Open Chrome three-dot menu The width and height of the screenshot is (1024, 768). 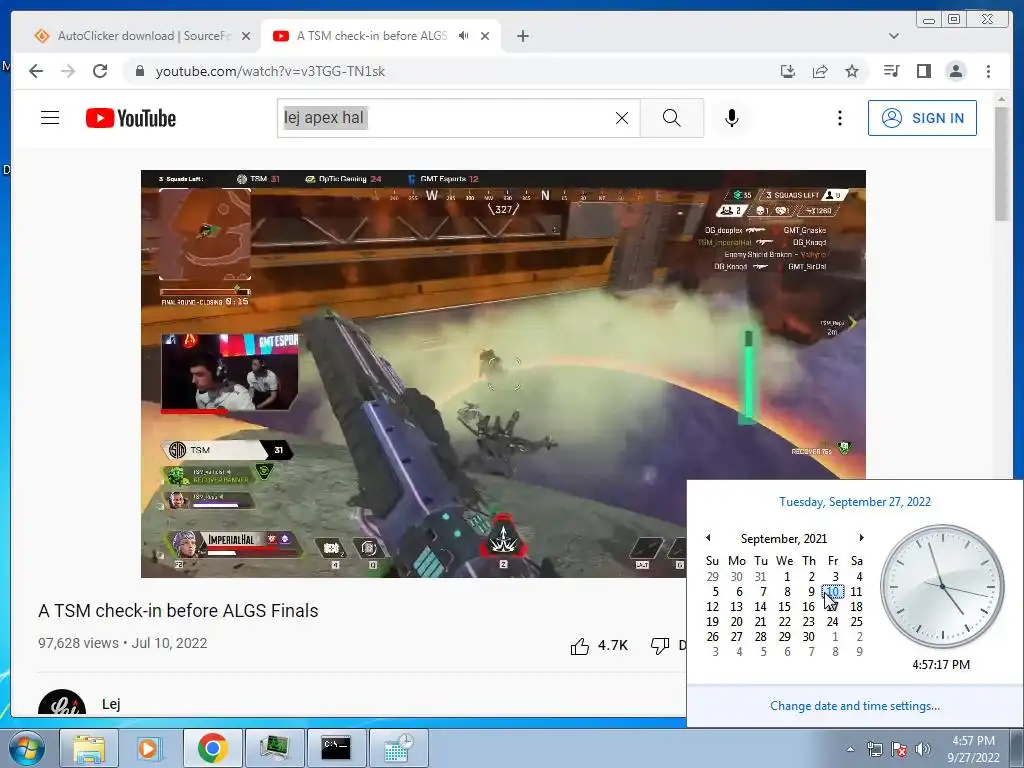click(988, 71)
